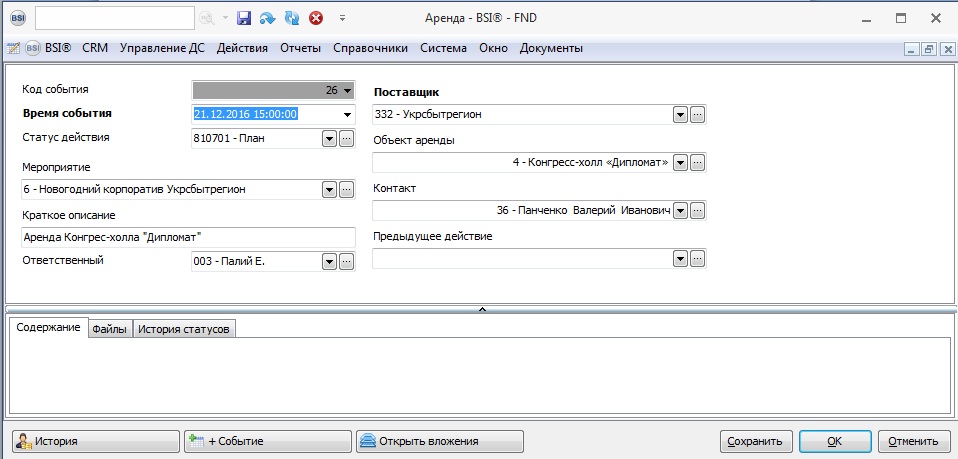
Task: Expand the Статус действия dropdown
Action: point(329,138)
